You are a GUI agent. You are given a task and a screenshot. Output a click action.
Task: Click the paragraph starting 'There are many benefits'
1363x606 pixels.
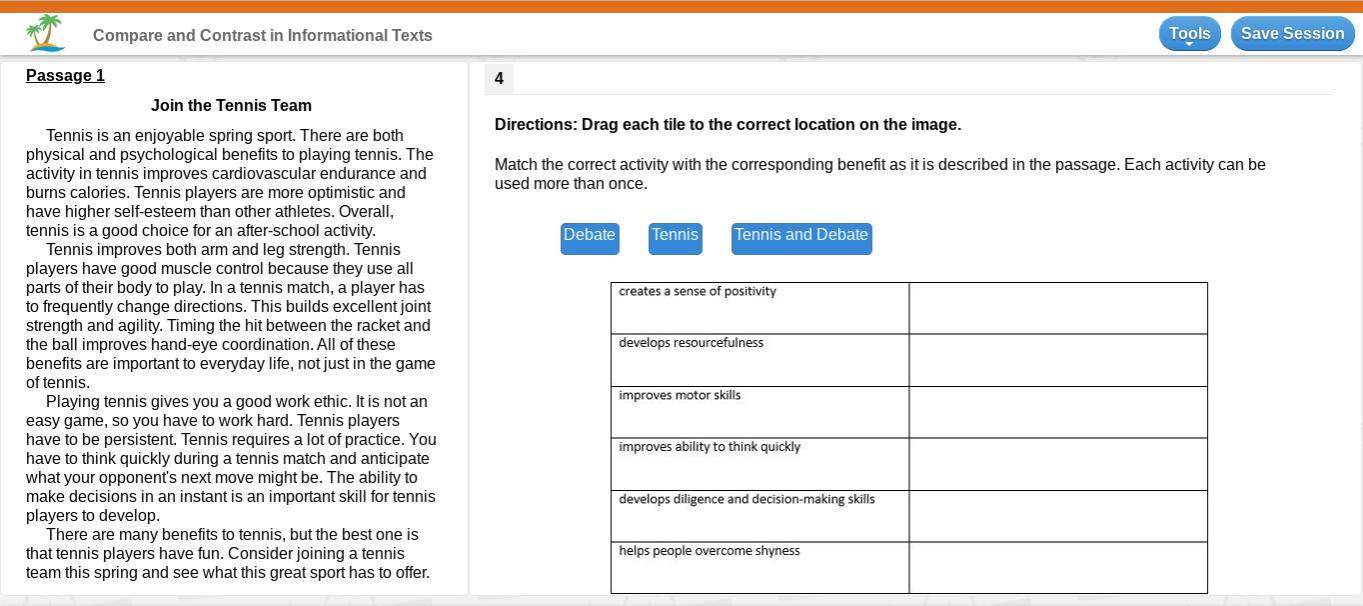[228, 554]
